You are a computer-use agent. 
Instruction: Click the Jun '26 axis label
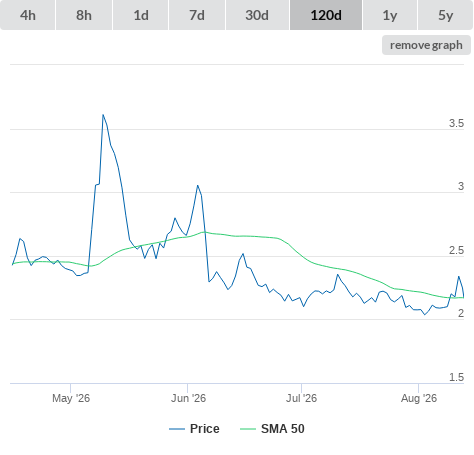coord(188,398)
